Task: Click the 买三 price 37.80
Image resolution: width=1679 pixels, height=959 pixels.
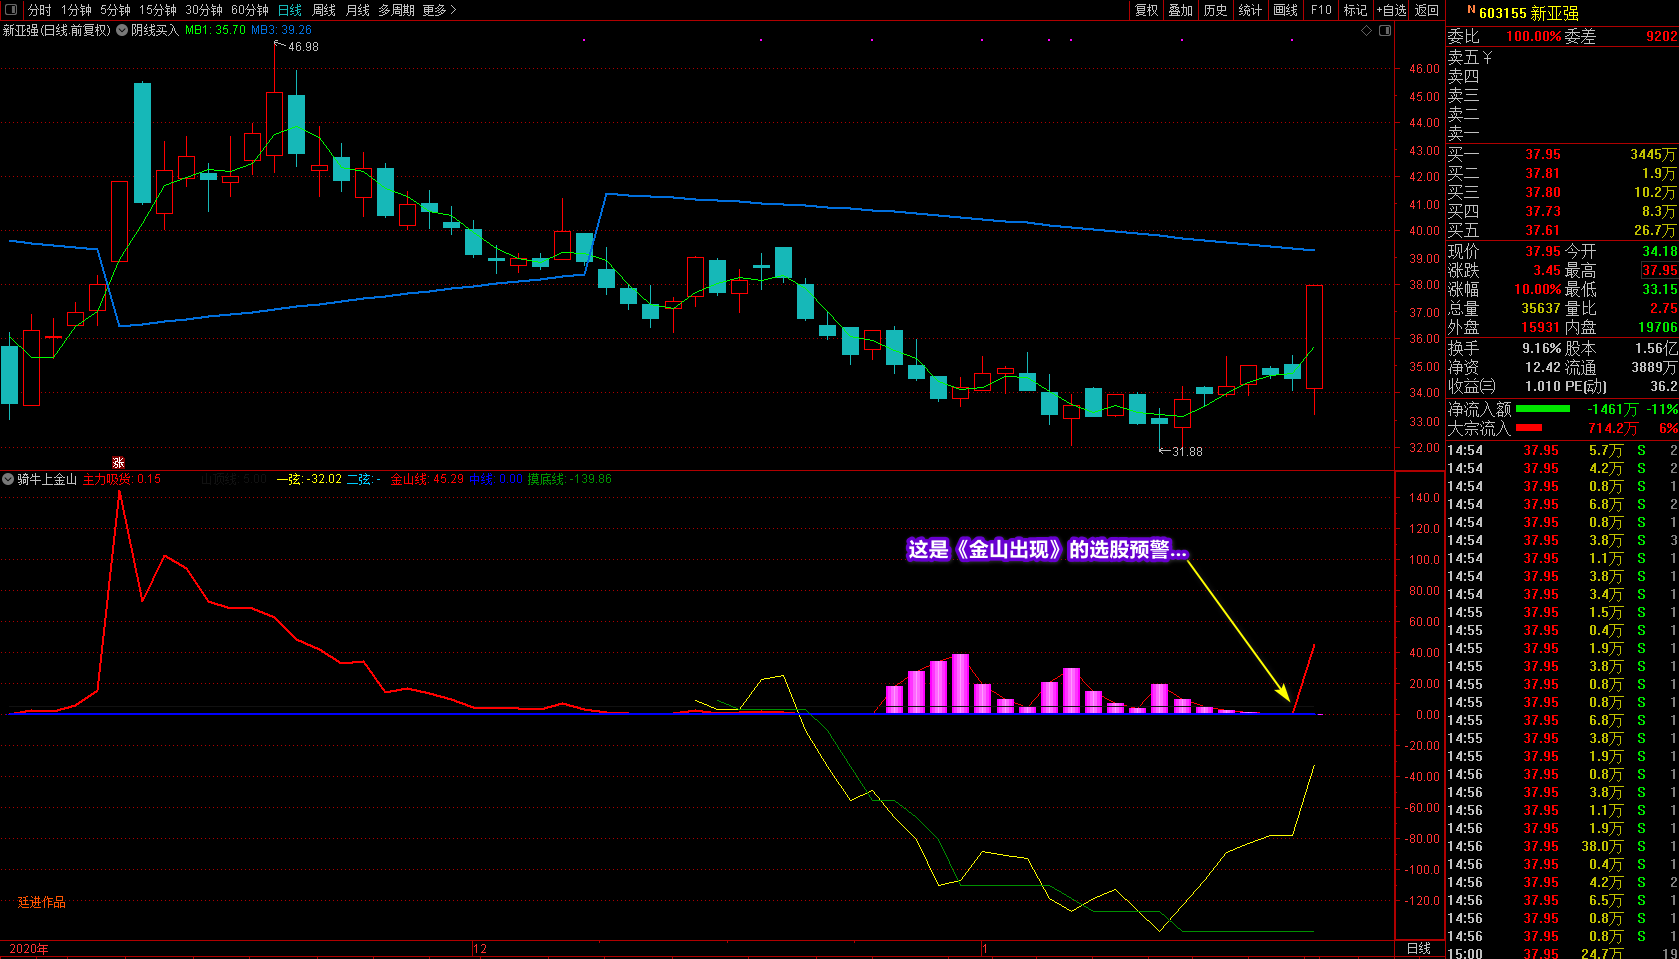Action: [x=1542, y=192]
